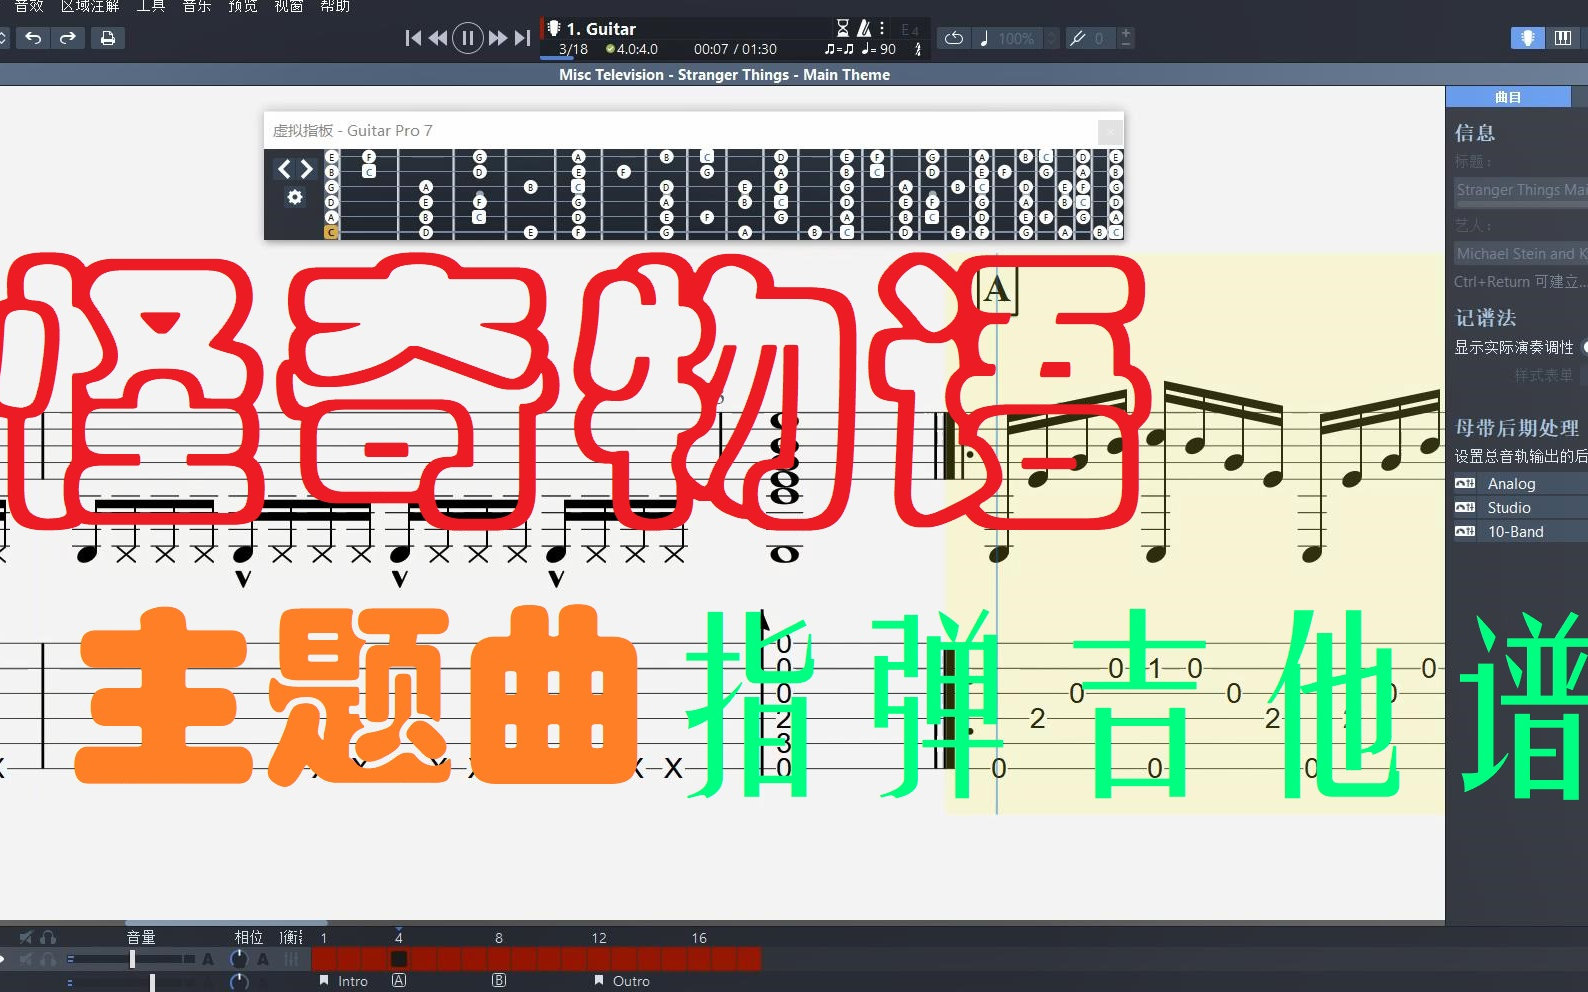Click the tuning fork icon
The height and width of the screenshot is (992, 1588).
[x=1077, y=38]
